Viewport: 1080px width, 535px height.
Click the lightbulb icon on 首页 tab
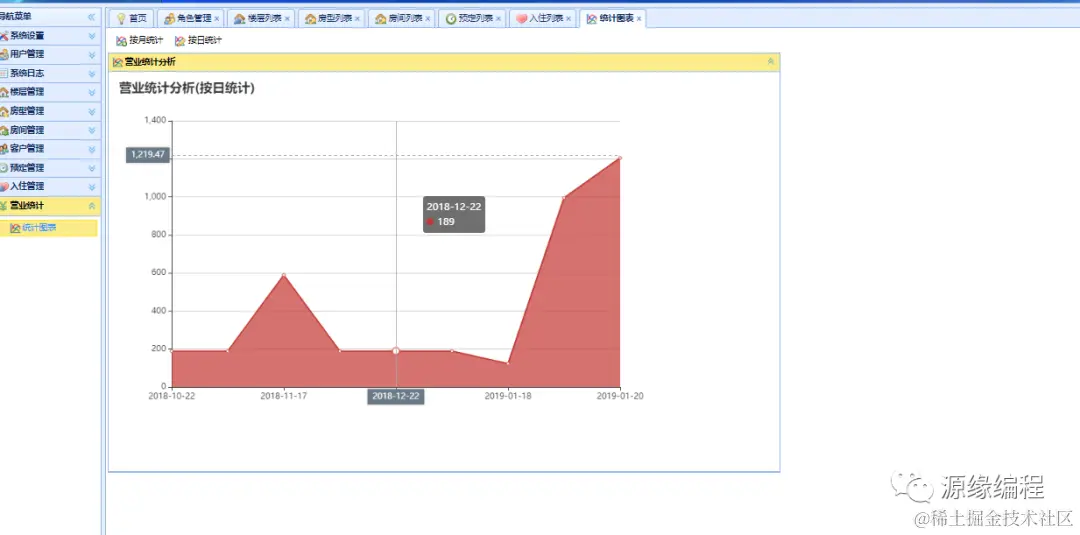click(x=121, y=19)
